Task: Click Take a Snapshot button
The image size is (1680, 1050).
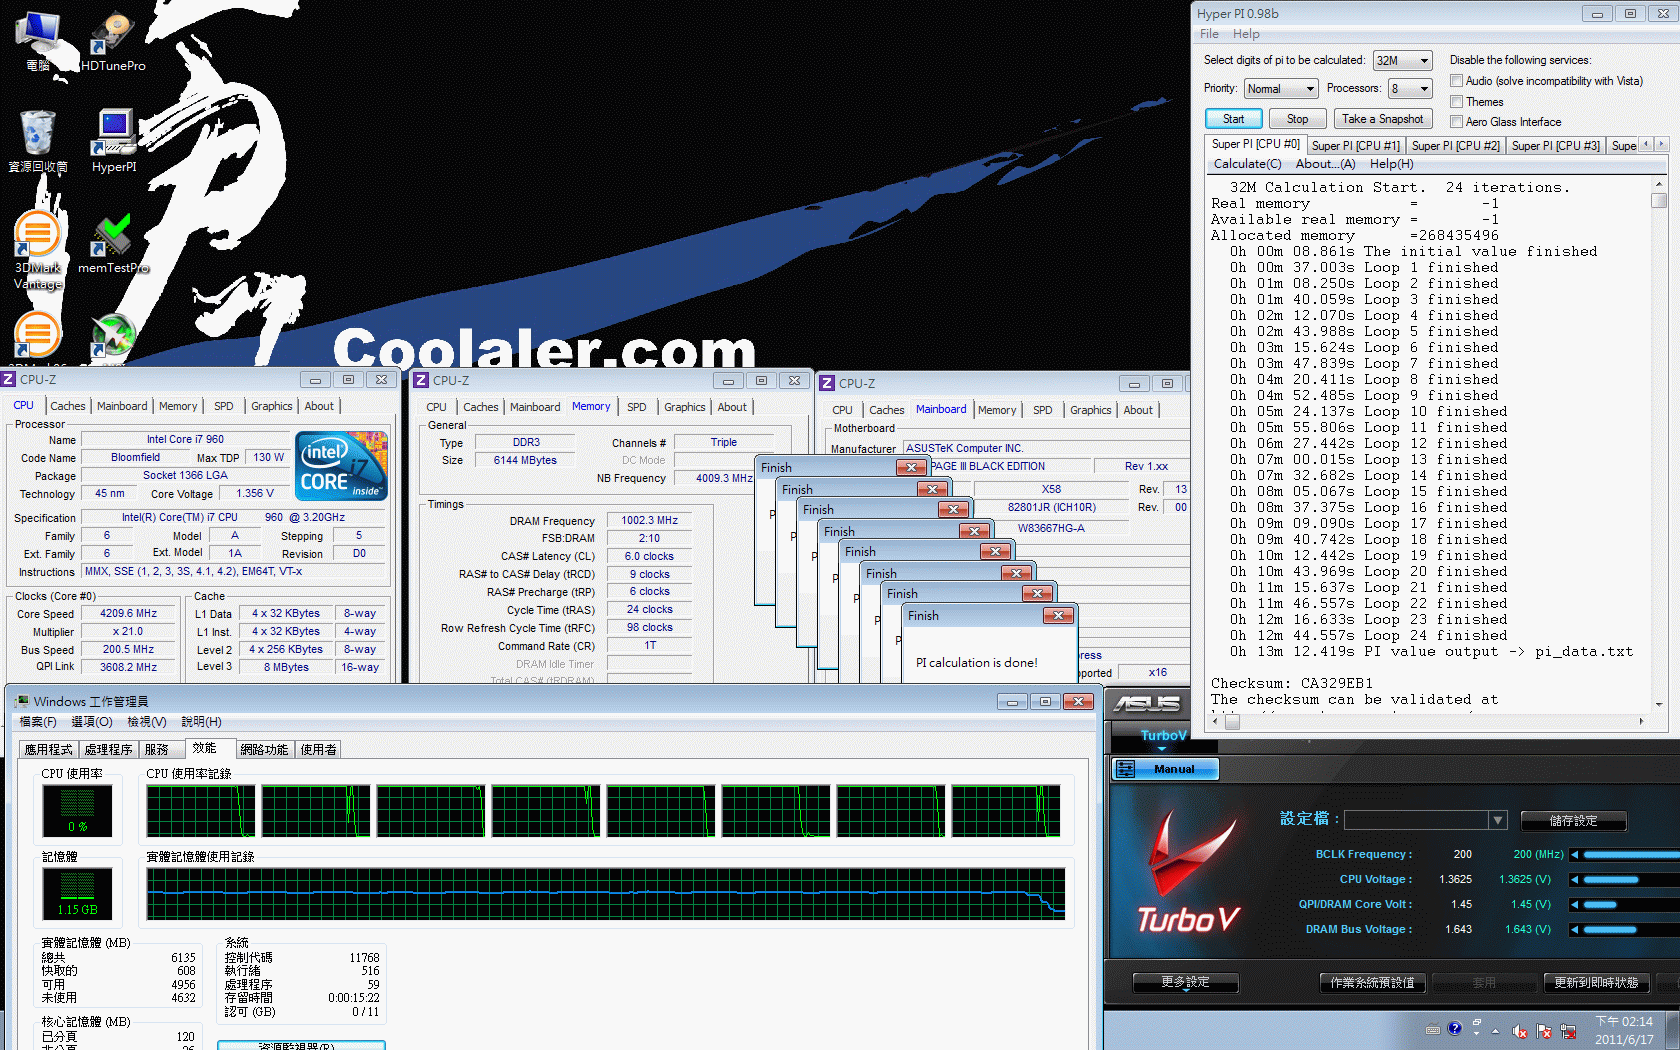Action: pyautogui.click(x=1383, y=119)
